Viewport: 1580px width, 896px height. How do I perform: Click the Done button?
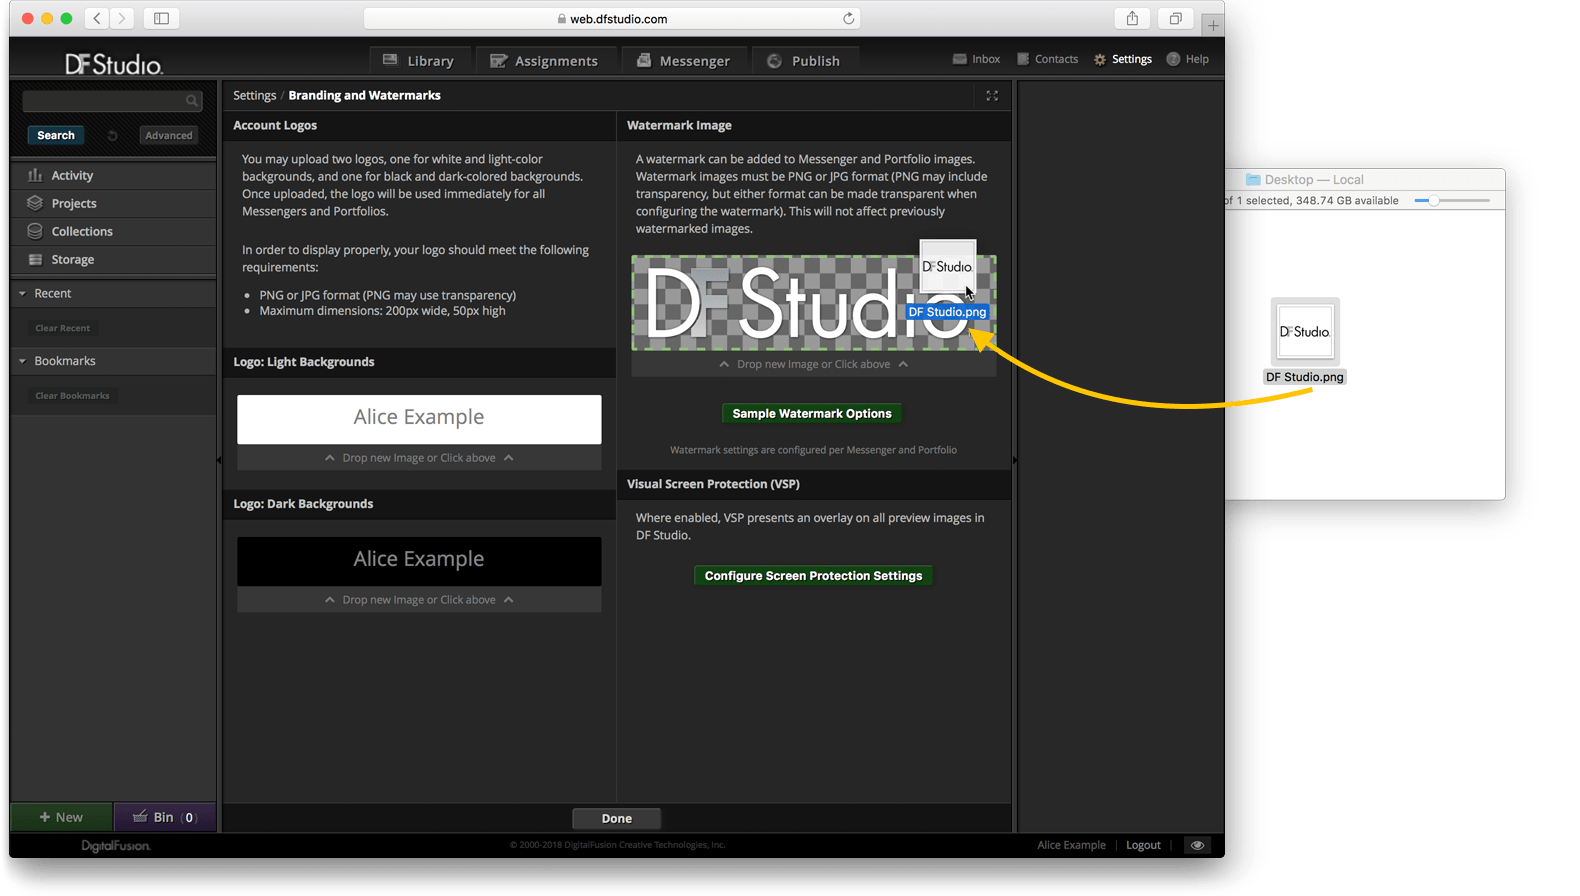coord(617,818)
